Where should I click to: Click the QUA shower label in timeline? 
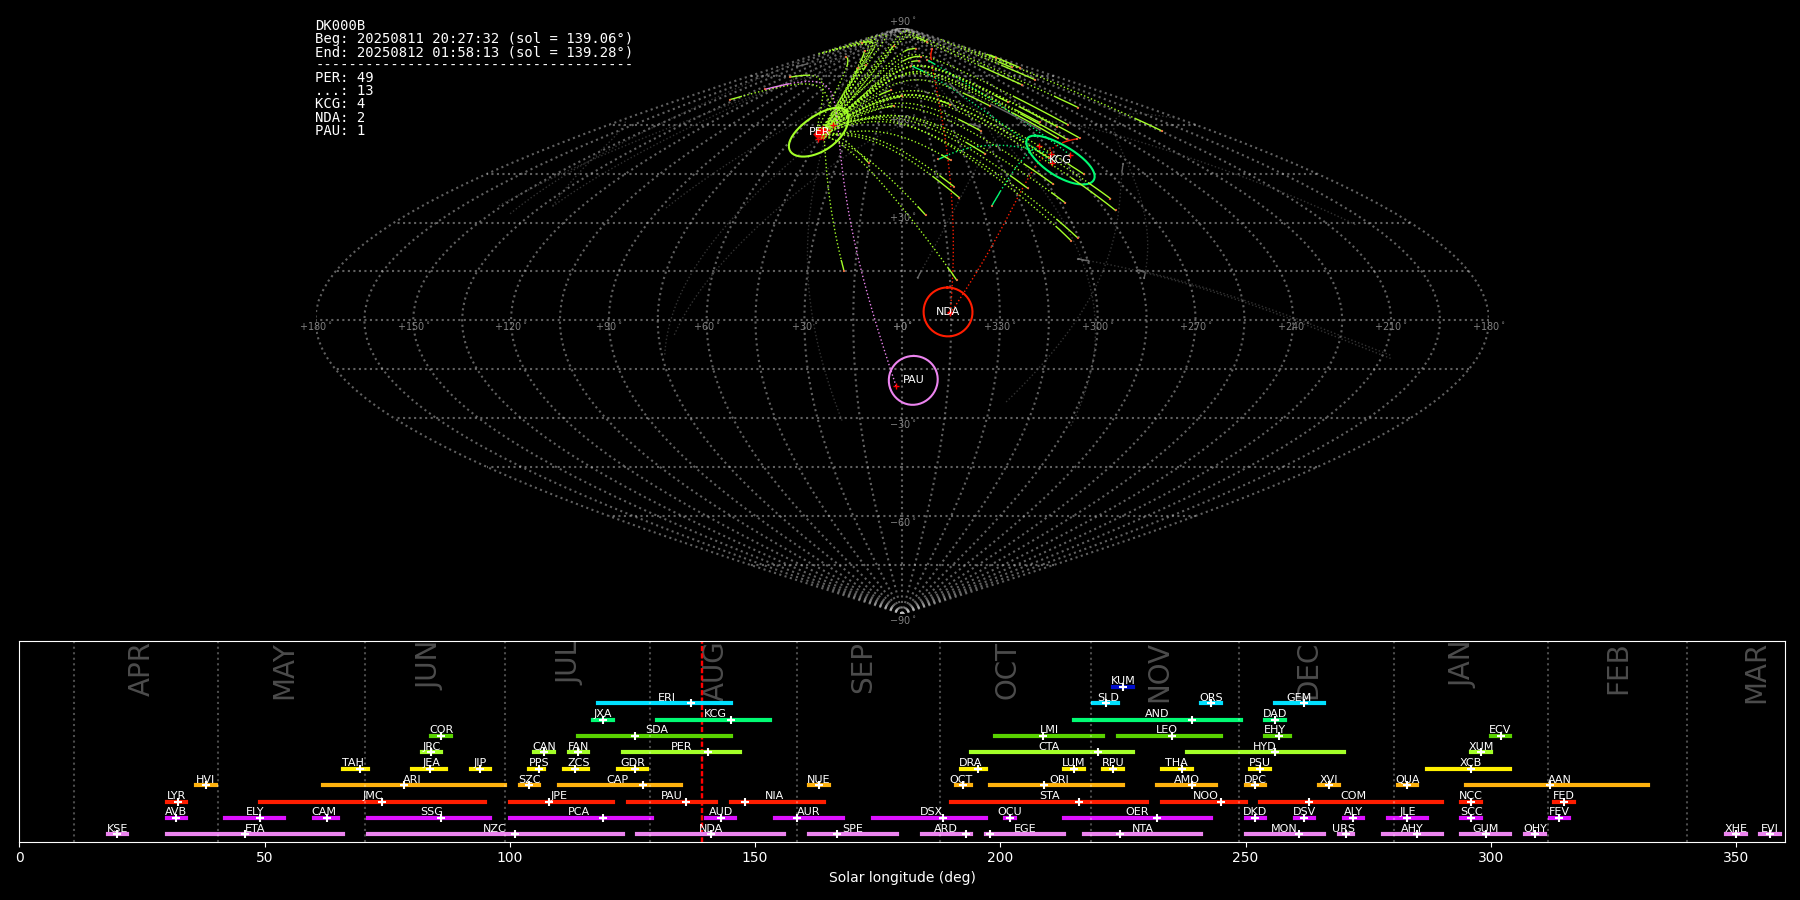(1407, 779)
